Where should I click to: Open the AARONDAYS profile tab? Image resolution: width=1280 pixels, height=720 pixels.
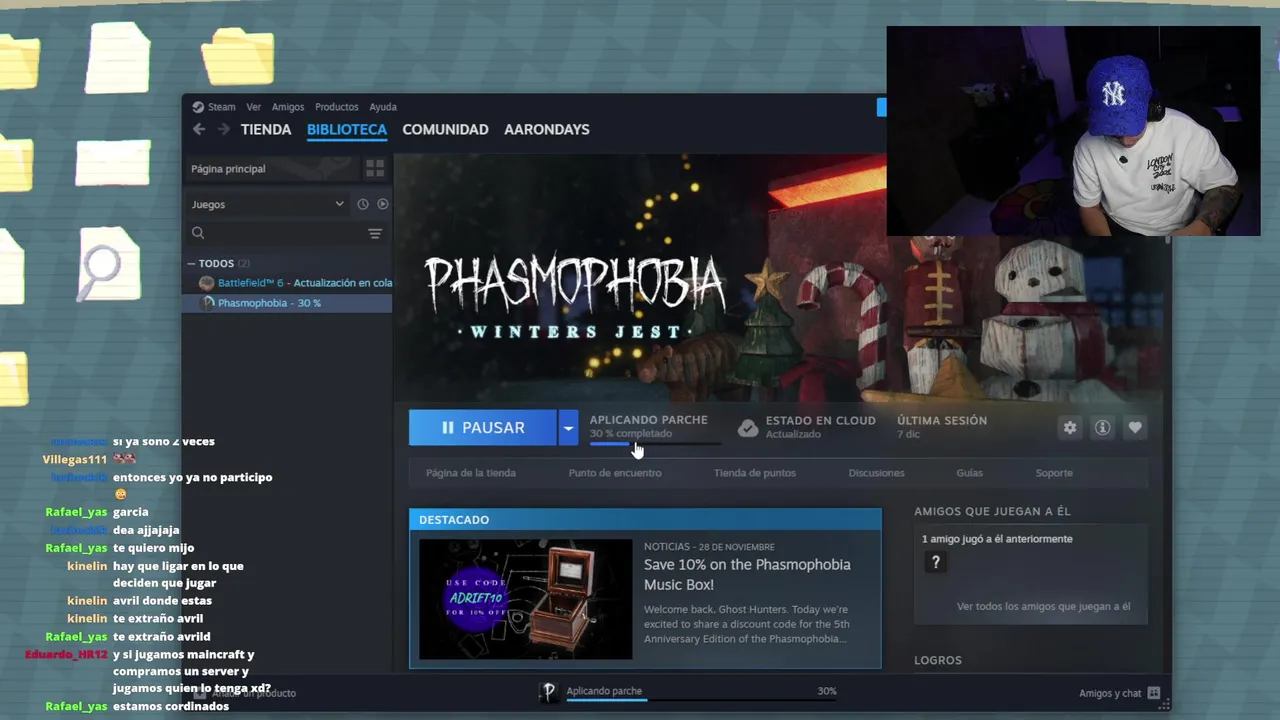click(547, 129)
